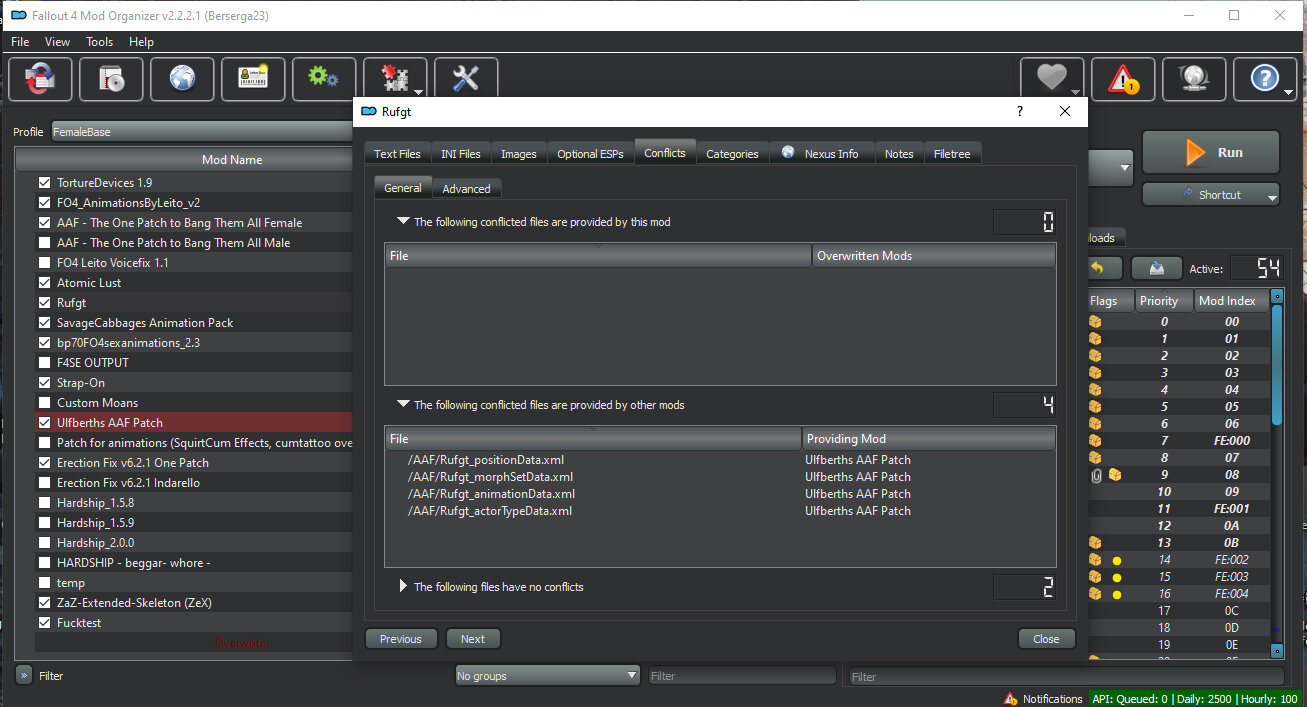
Task: Enable the Custom Moans checkbox
Action: [x=44, y=403]
